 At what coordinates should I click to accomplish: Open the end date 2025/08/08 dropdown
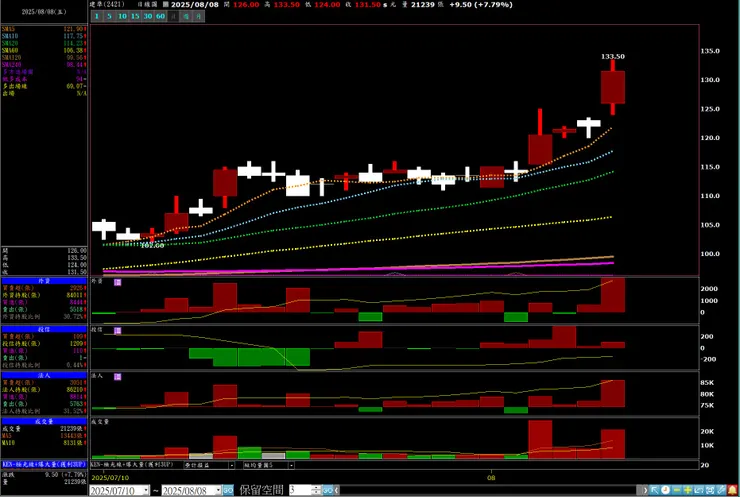218,490
